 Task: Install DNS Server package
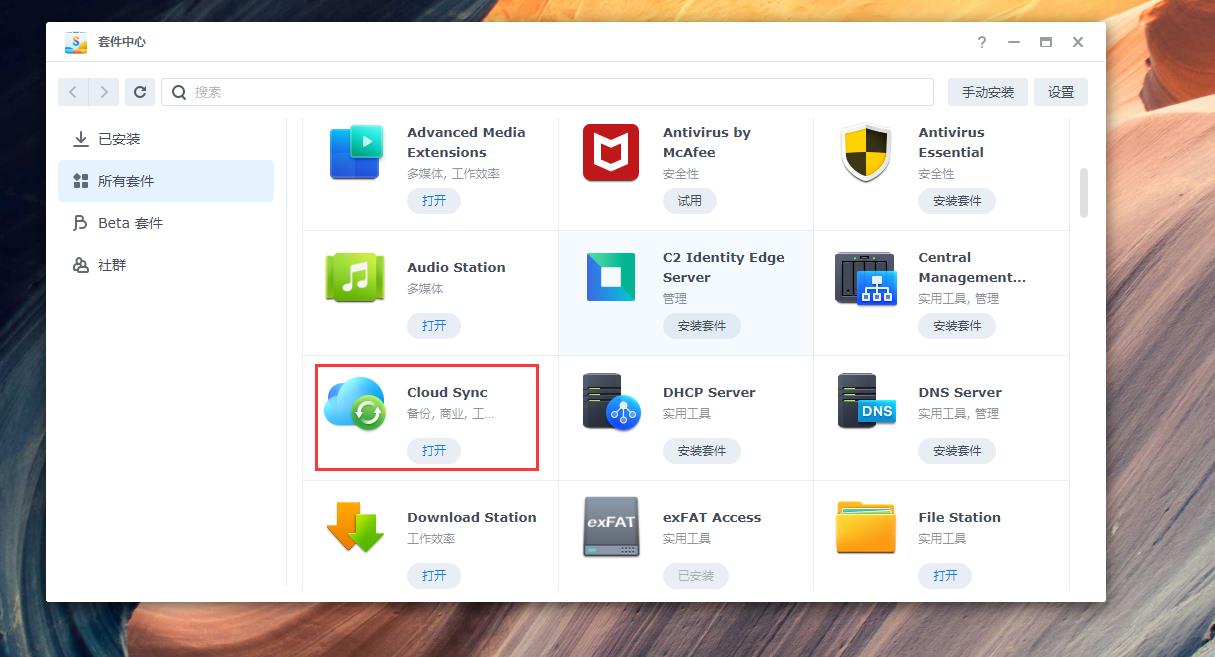click(957, 450)
